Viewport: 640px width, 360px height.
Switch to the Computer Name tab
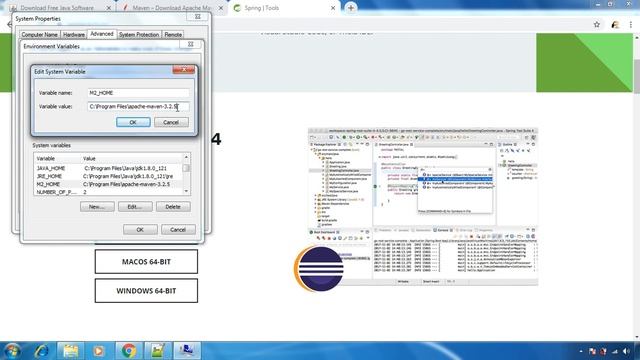(39, 35)
